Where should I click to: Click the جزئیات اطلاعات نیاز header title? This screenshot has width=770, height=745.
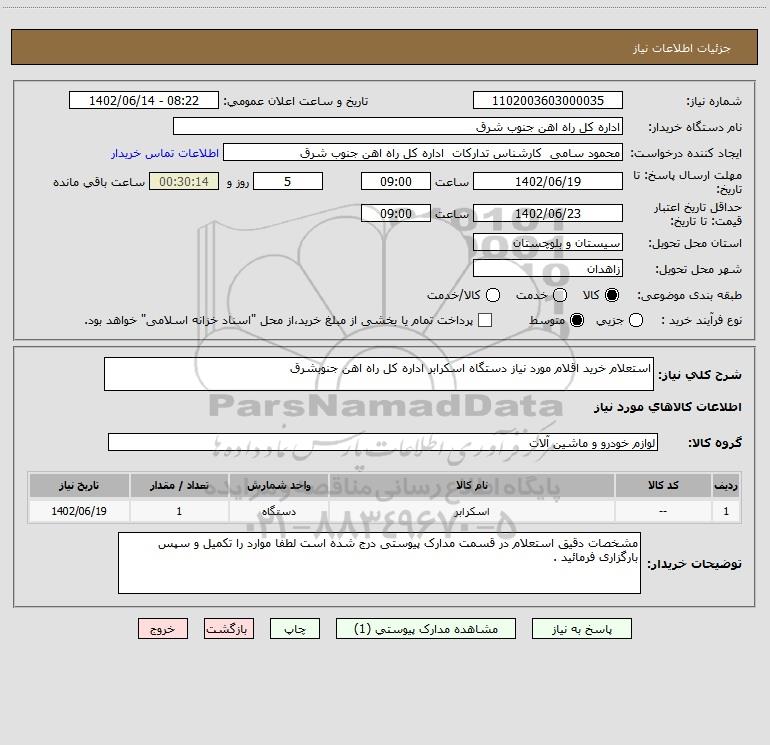(x=682, y=48)
